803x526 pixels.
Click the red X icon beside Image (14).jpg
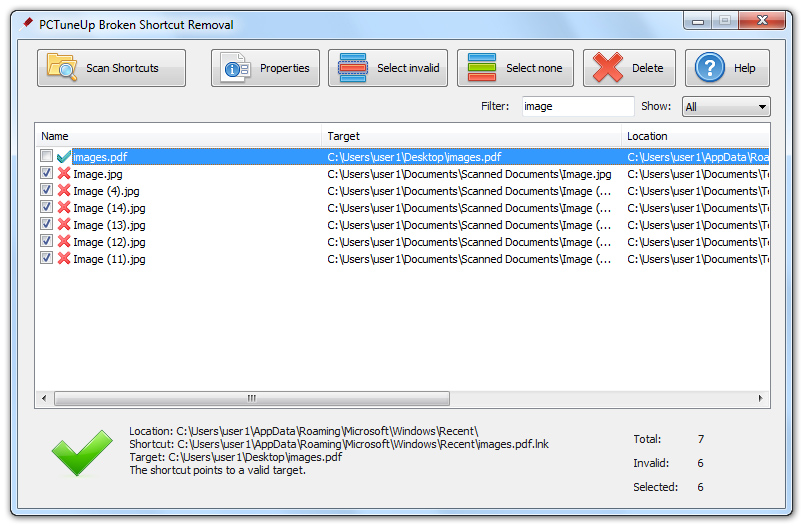click(64, 207)
